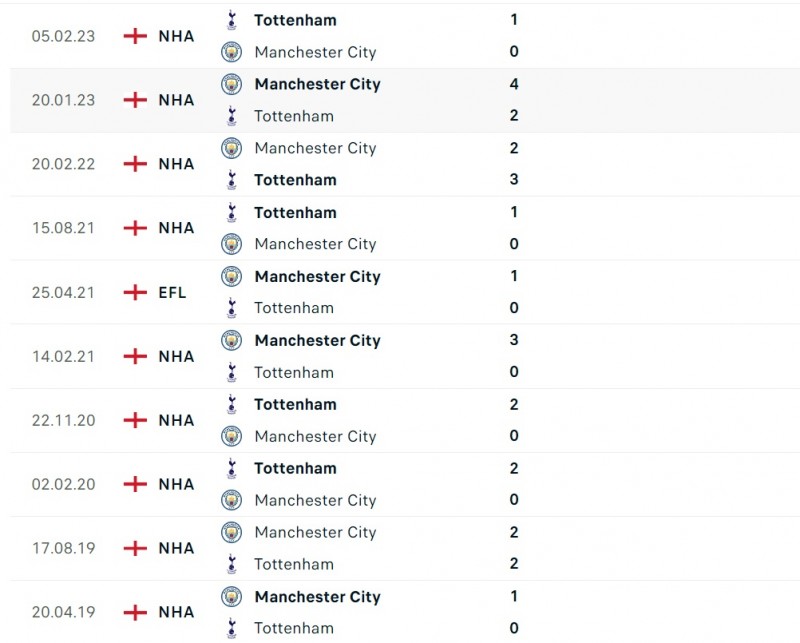Image resolution: width=800 pixels, height=643 pixels.
Task: Open match dated 15.08.21
Action: point(63,228)
